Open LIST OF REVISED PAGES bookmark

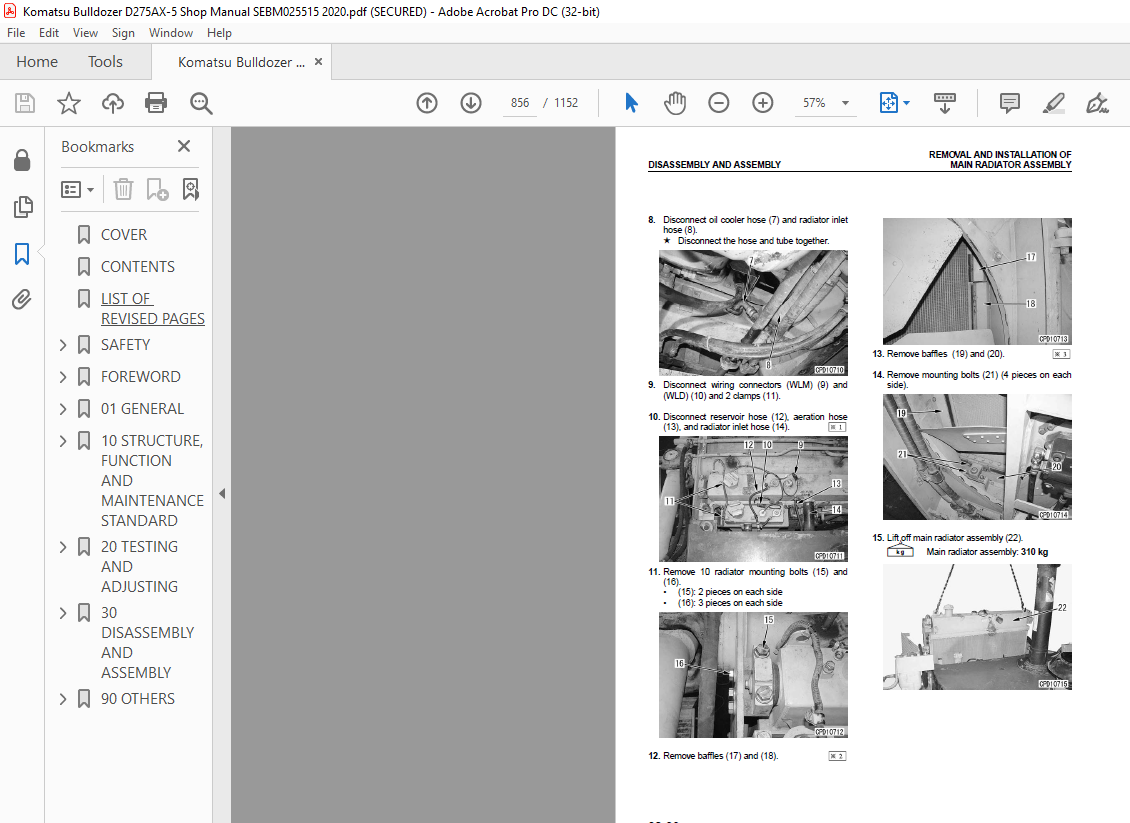(x=153, y=308)
